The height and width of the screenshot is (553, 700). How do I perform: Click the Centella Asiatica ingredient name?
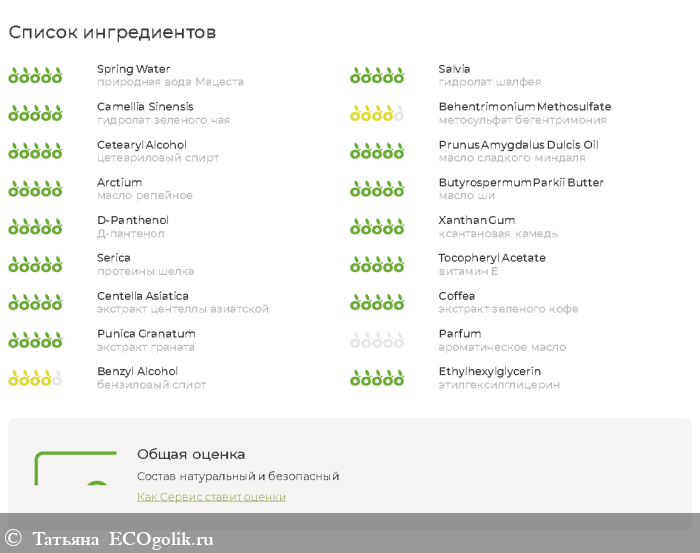(142, 296)
